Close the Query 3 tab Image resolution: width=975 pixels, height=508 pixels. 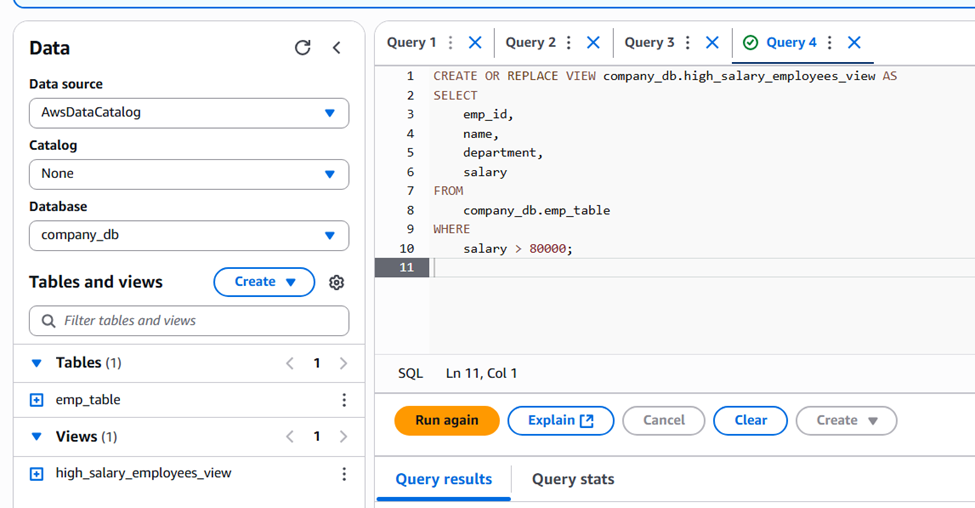coord(712,42)
